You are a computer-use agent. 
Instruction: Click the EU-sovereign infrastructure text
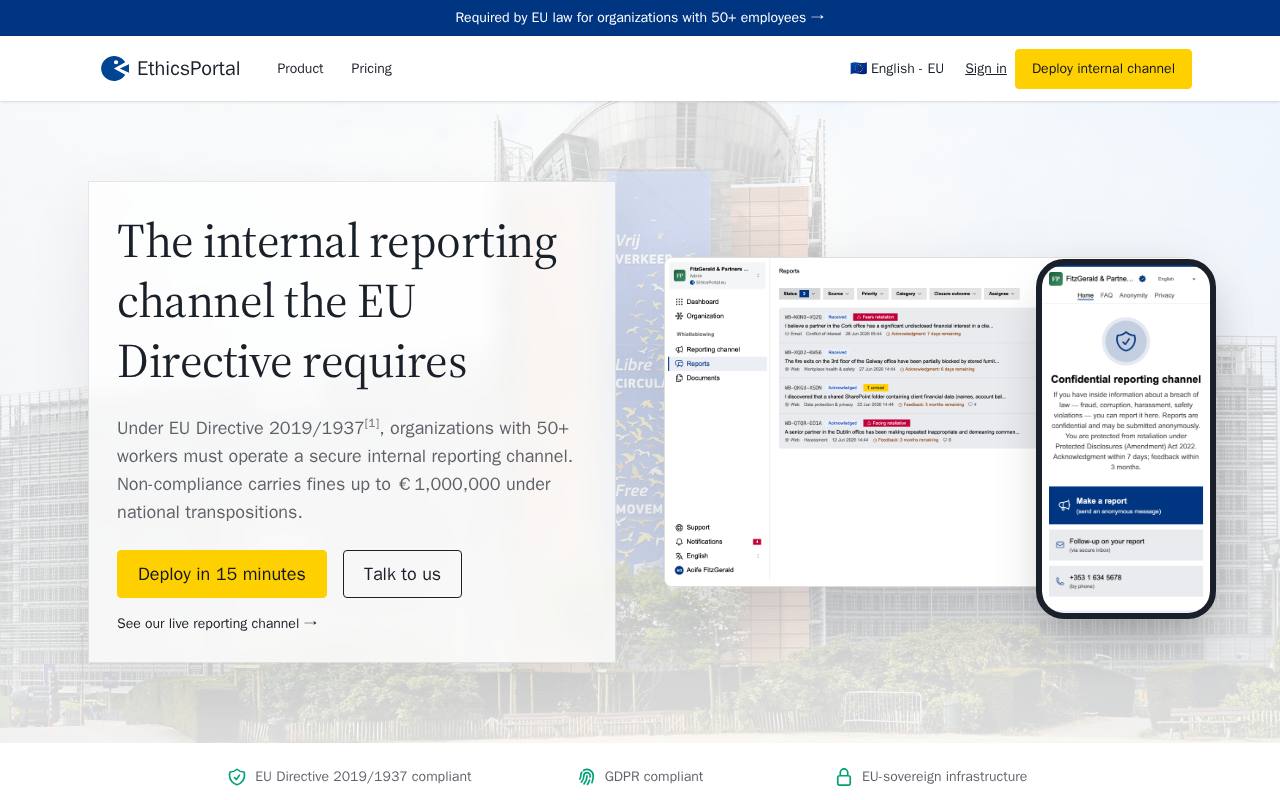(944, 777)
